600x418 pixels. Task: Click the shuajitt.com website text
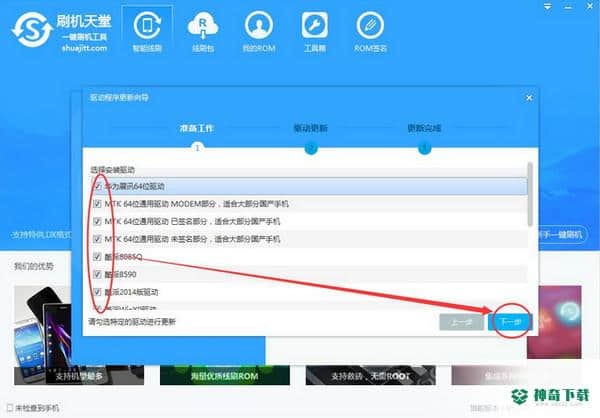point(84,48)
